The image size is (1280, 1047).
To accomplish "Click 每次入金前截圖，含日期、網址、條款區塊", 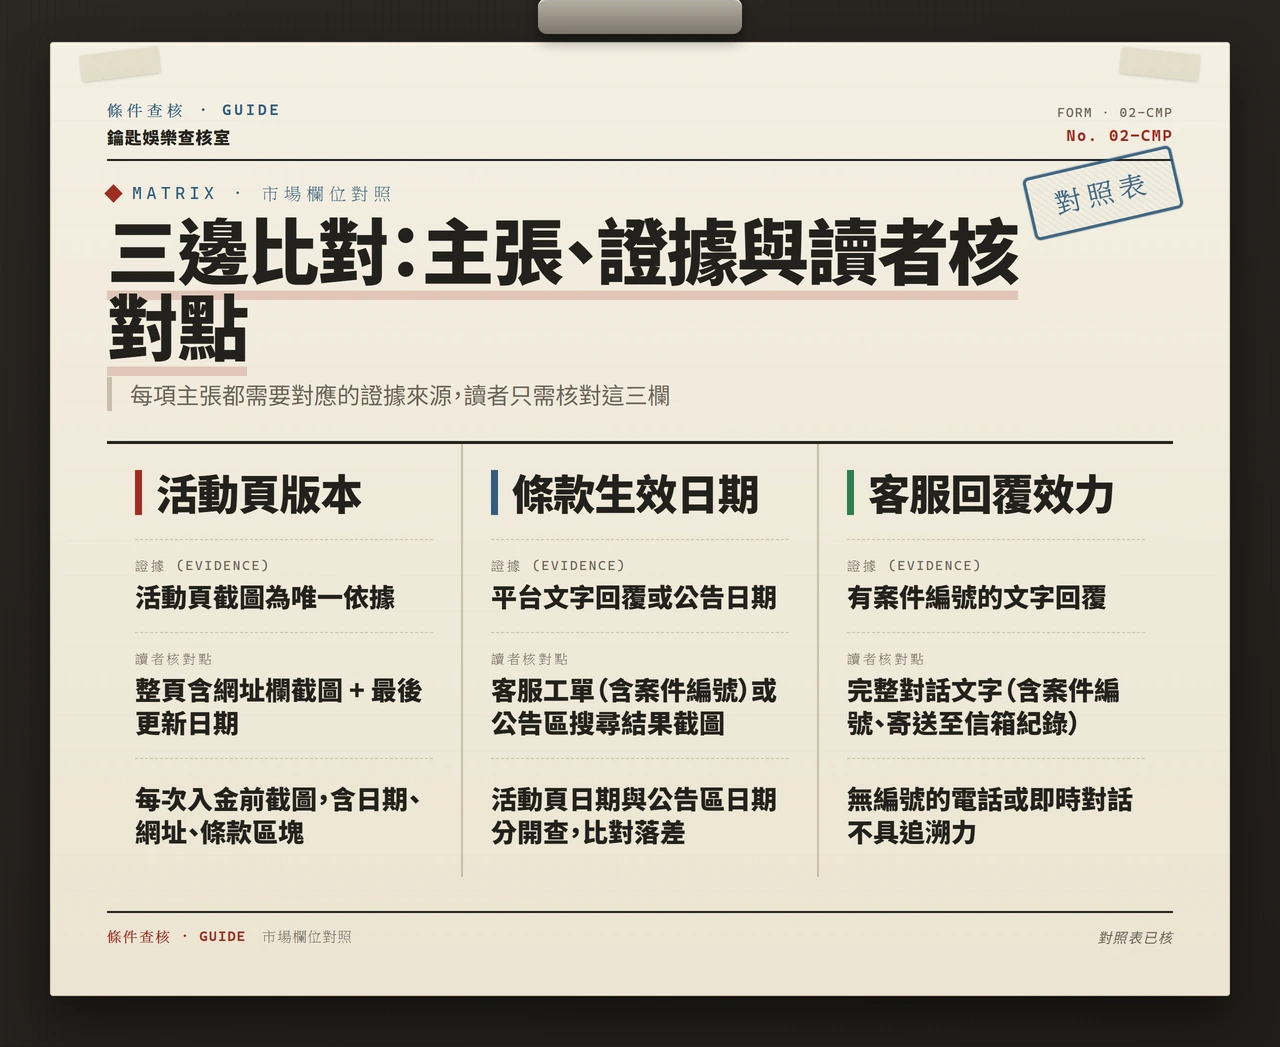I will (278, 816).
